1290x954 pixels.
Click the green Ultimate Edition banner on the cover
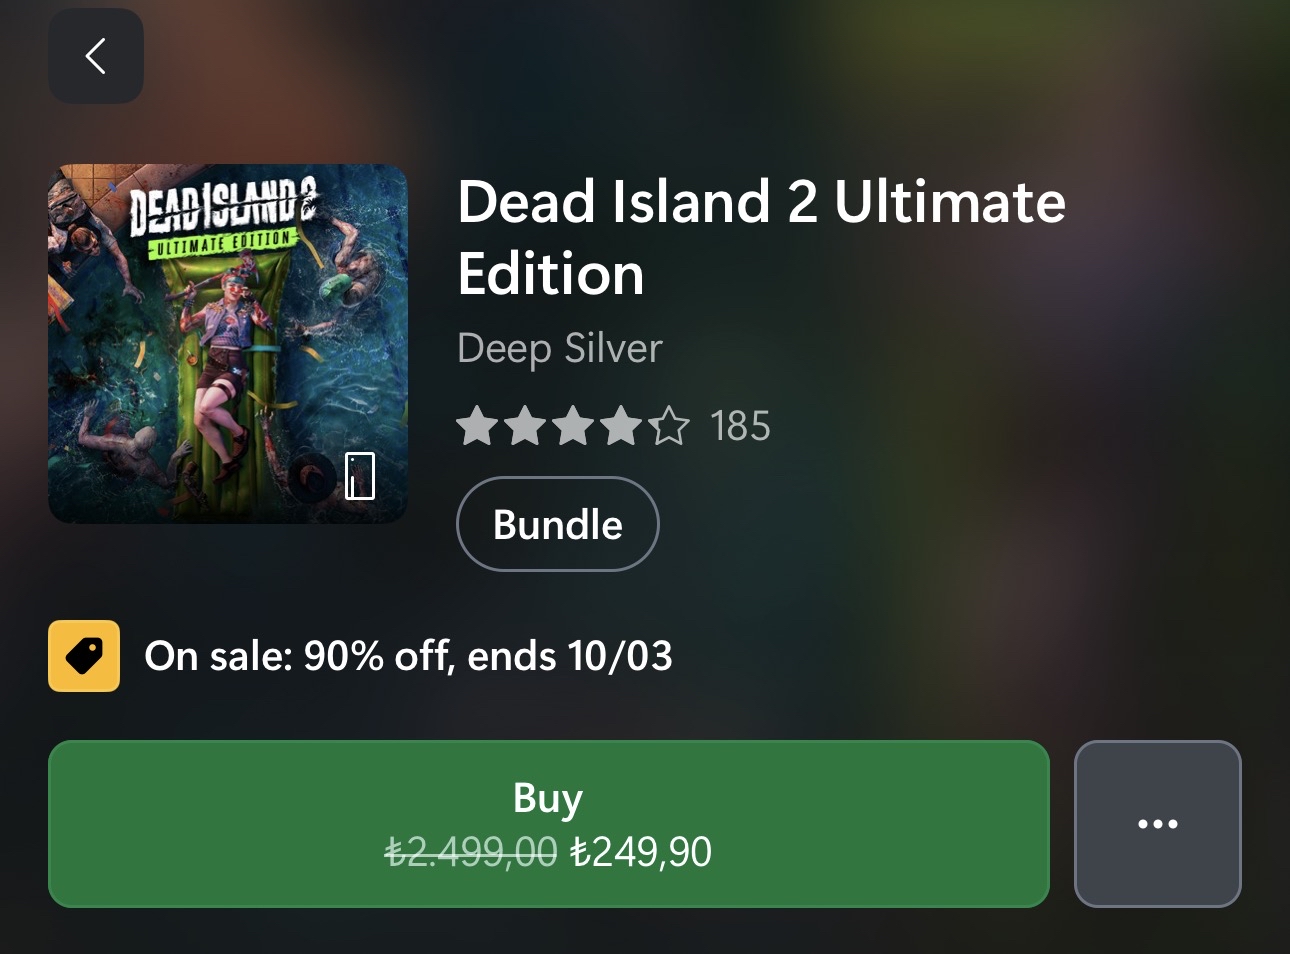[x=222, y=243]
